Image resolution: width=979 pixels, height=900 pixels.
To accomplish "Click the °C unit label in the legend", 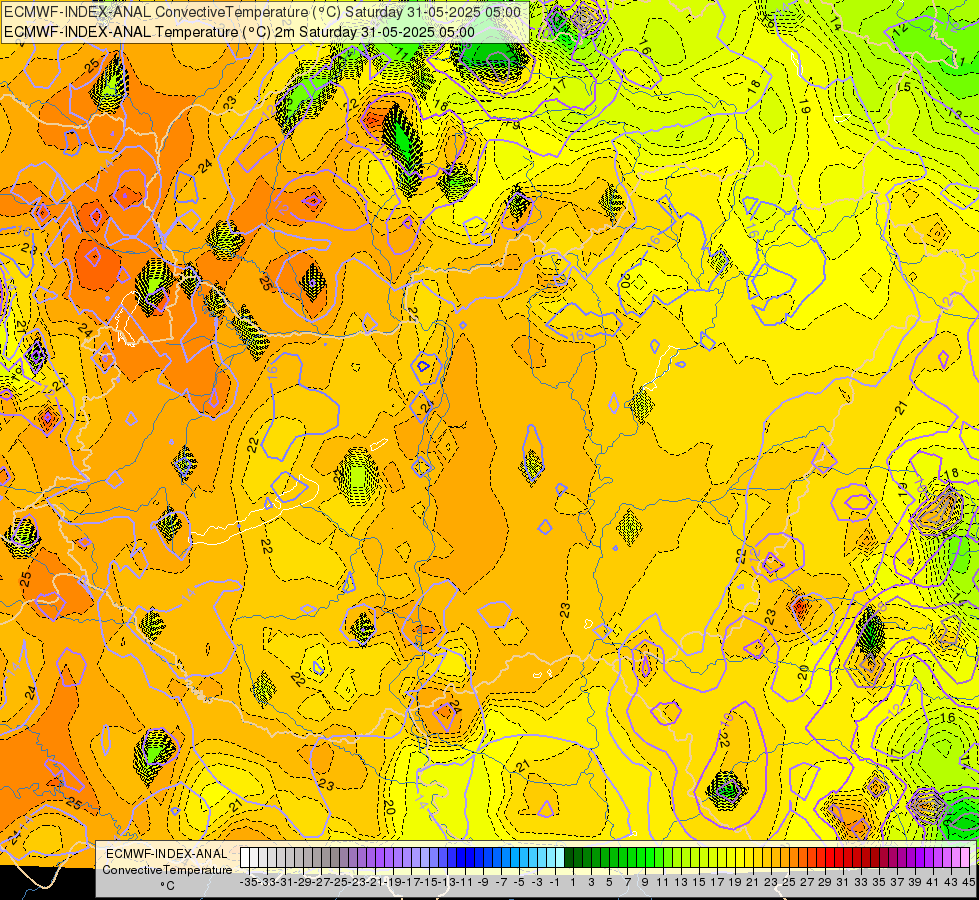I will pyautogui.click(x=167, y=886).
